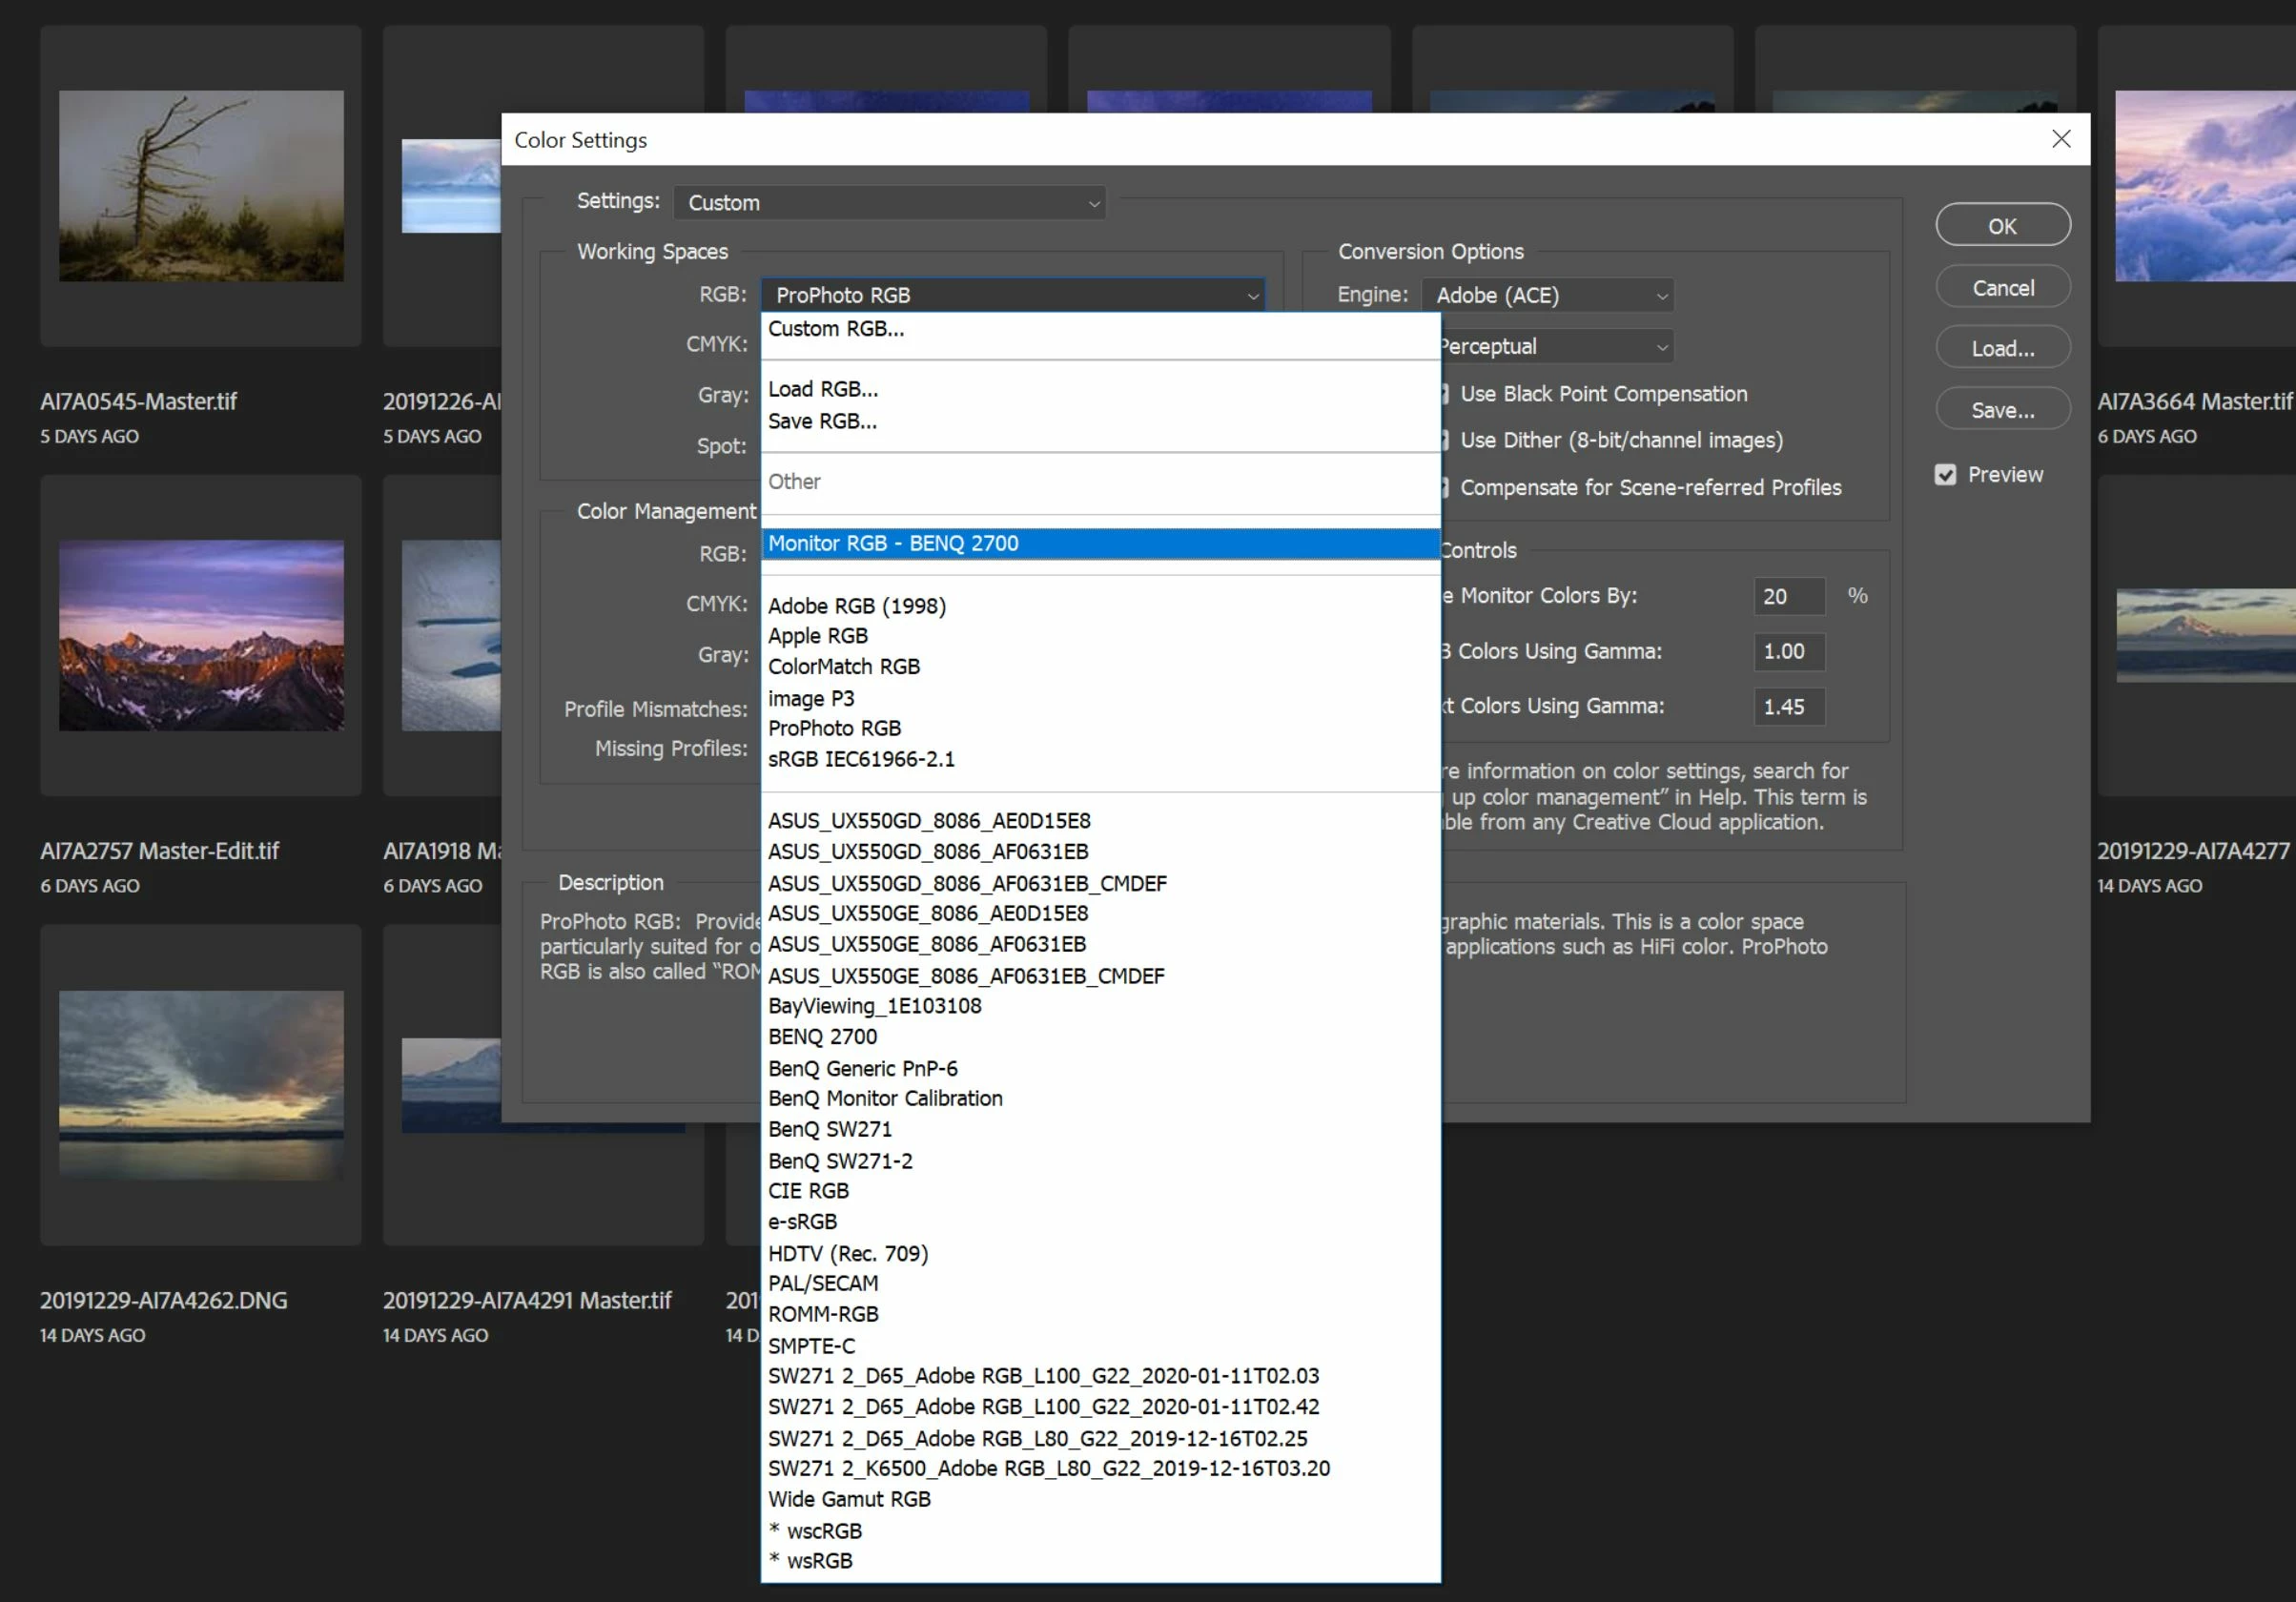Select Monitor RGB - BENQ 2700
Image resolution: width=2296 pixels, height=1602 pixels.
pyautogui.click(x=893, y=543)
